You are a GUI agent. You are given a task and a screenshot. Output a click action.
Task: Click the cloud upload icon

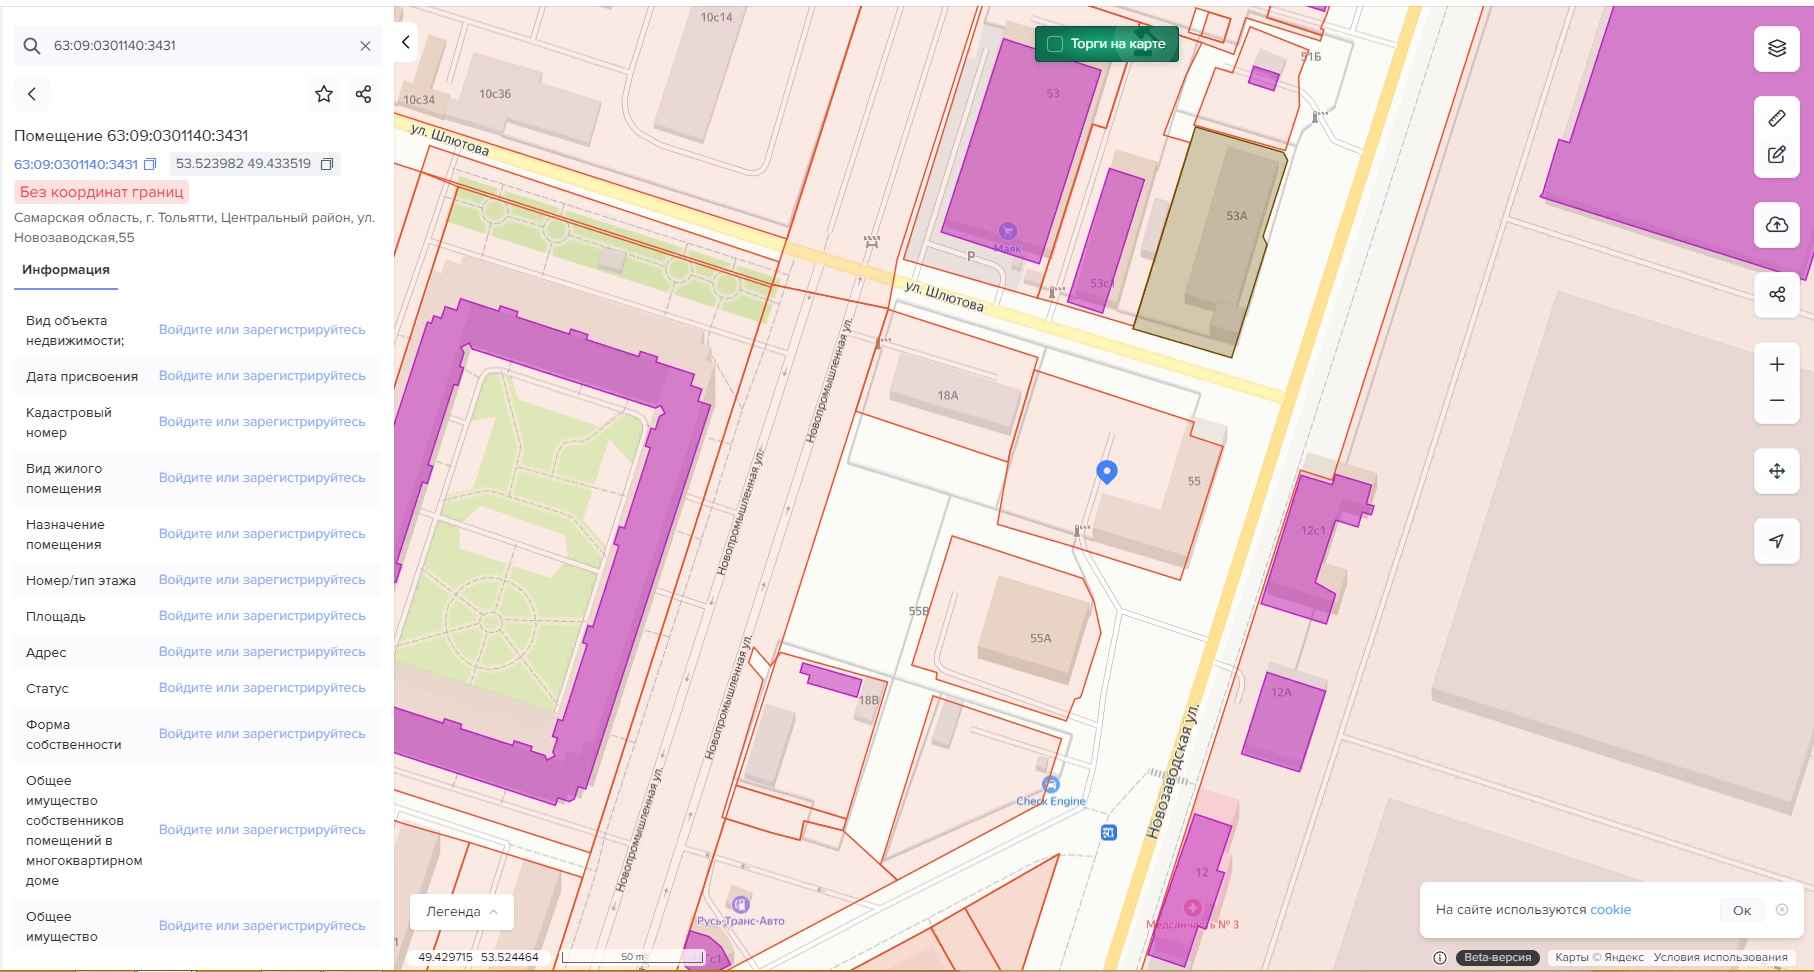1776,225
